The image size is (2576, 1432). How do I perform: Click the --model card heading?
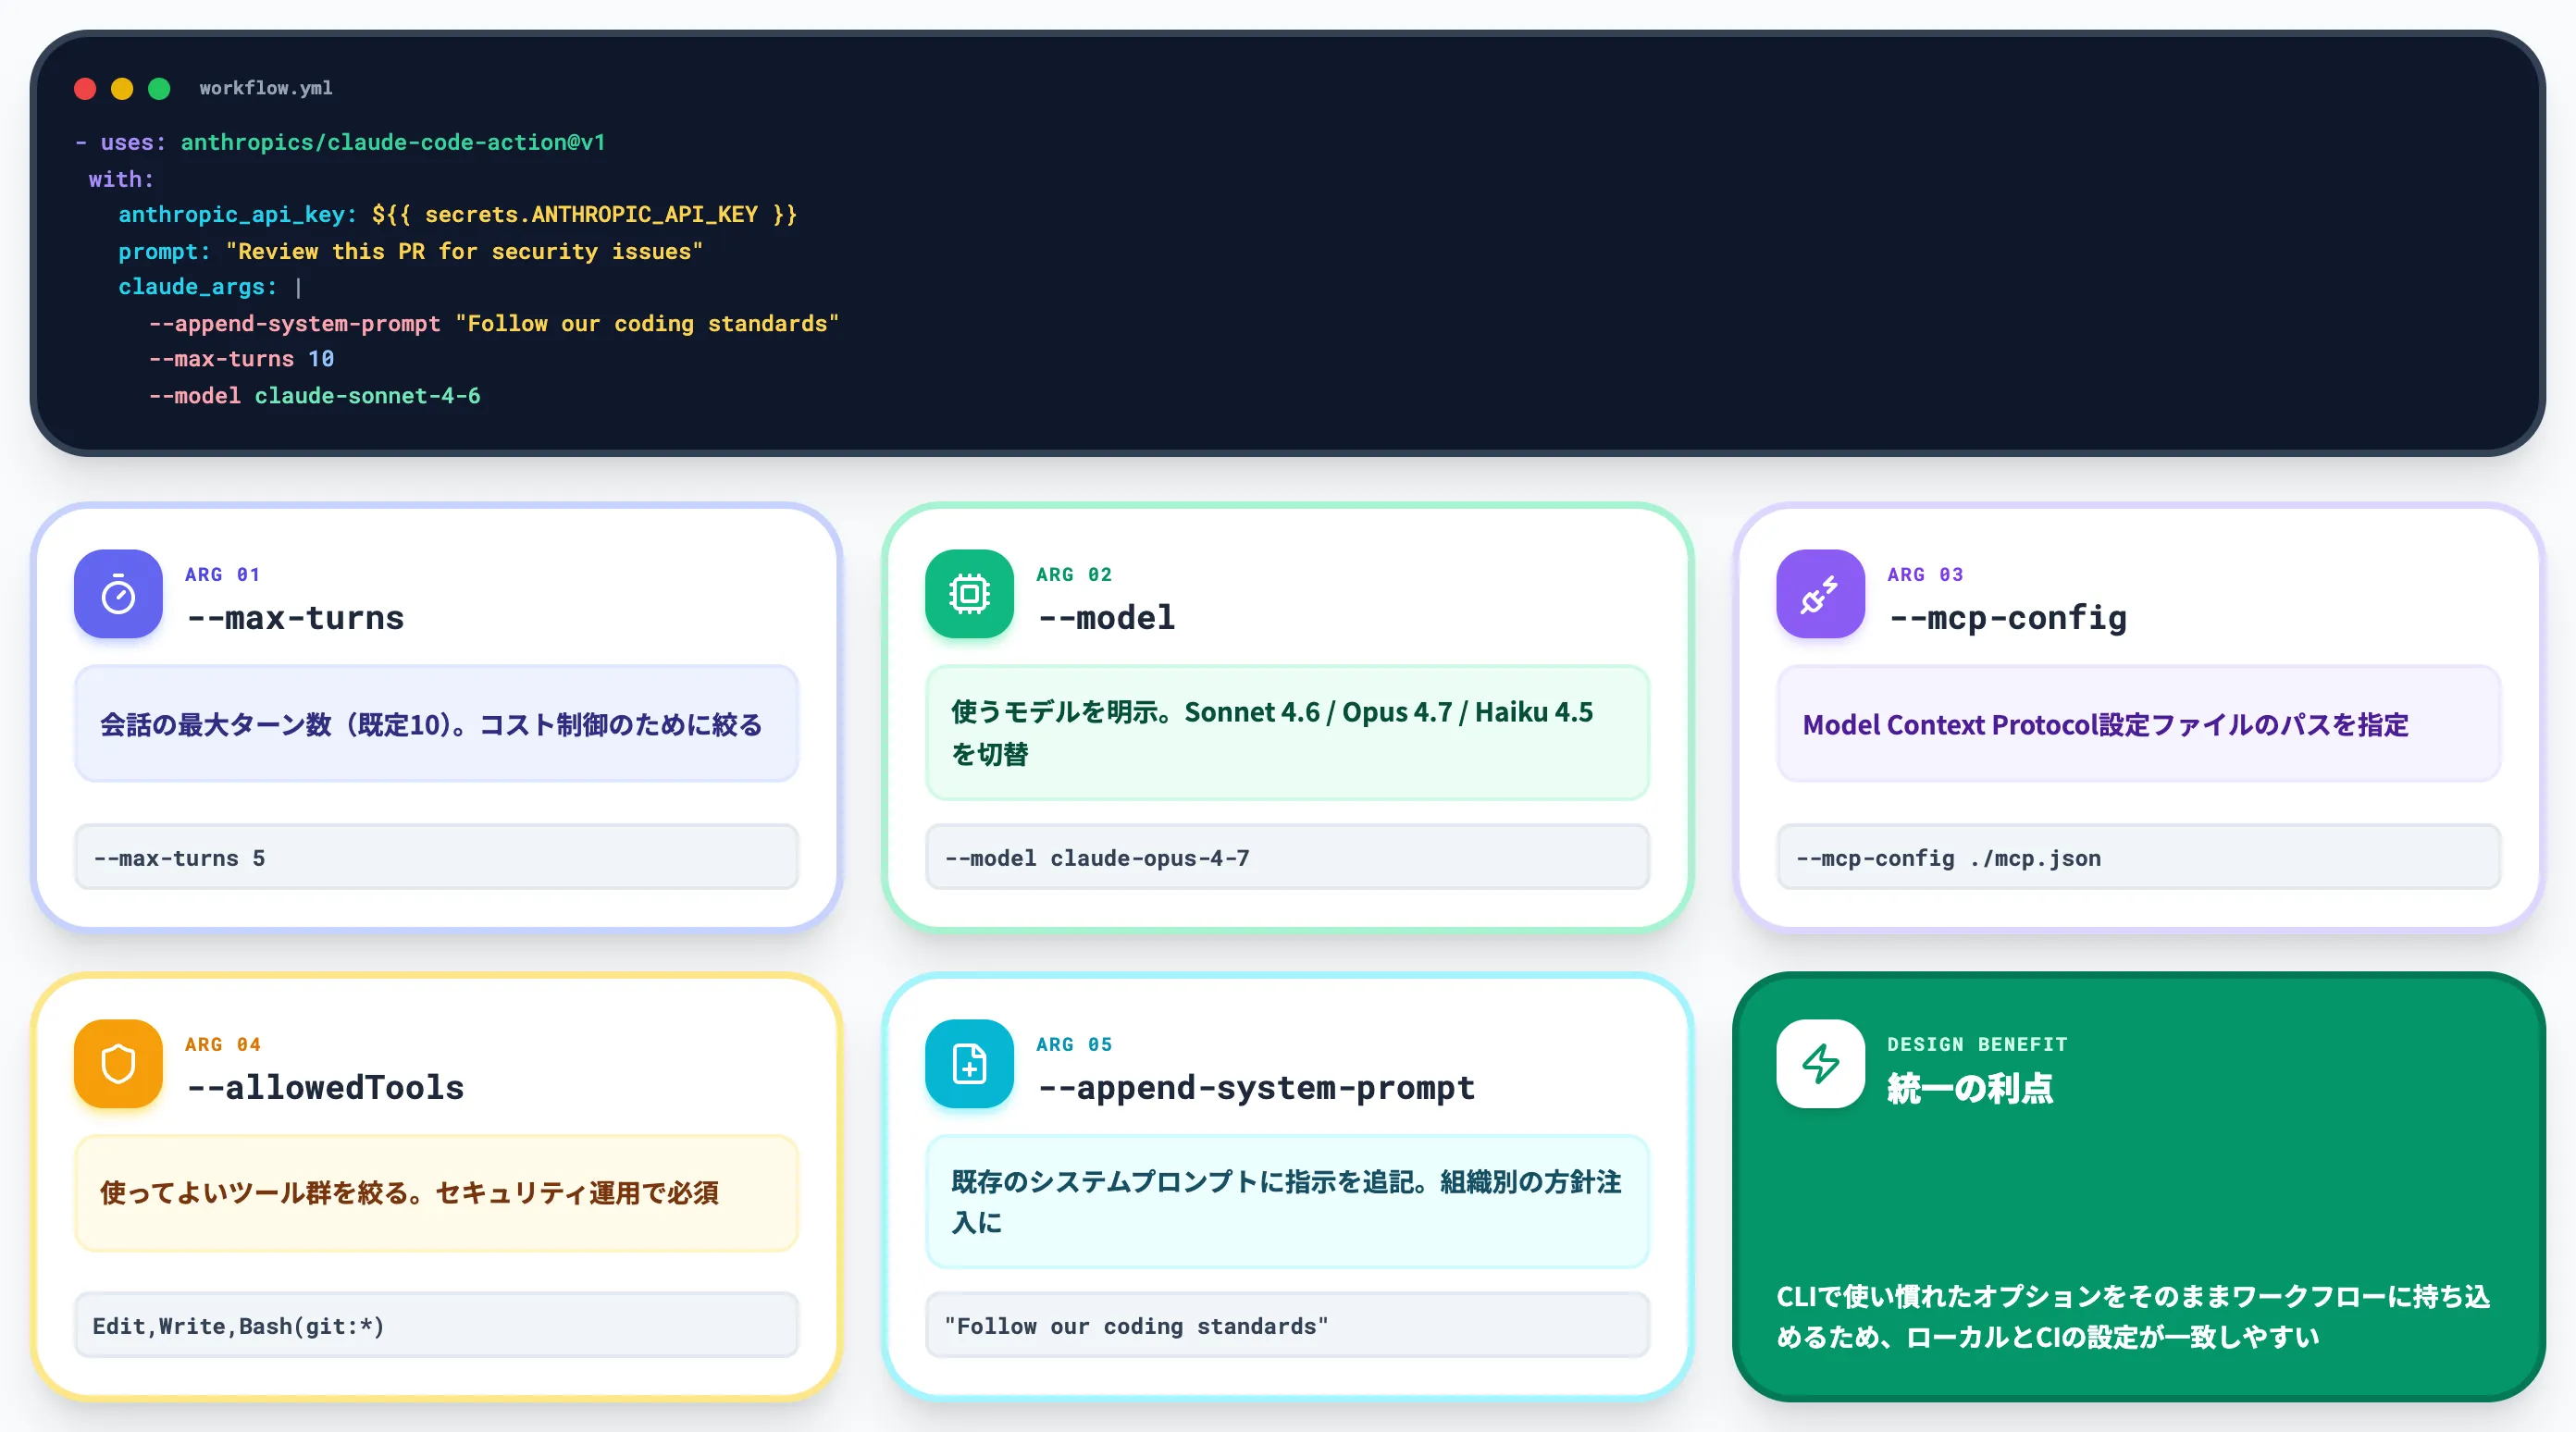click(x=1107, y=618)
